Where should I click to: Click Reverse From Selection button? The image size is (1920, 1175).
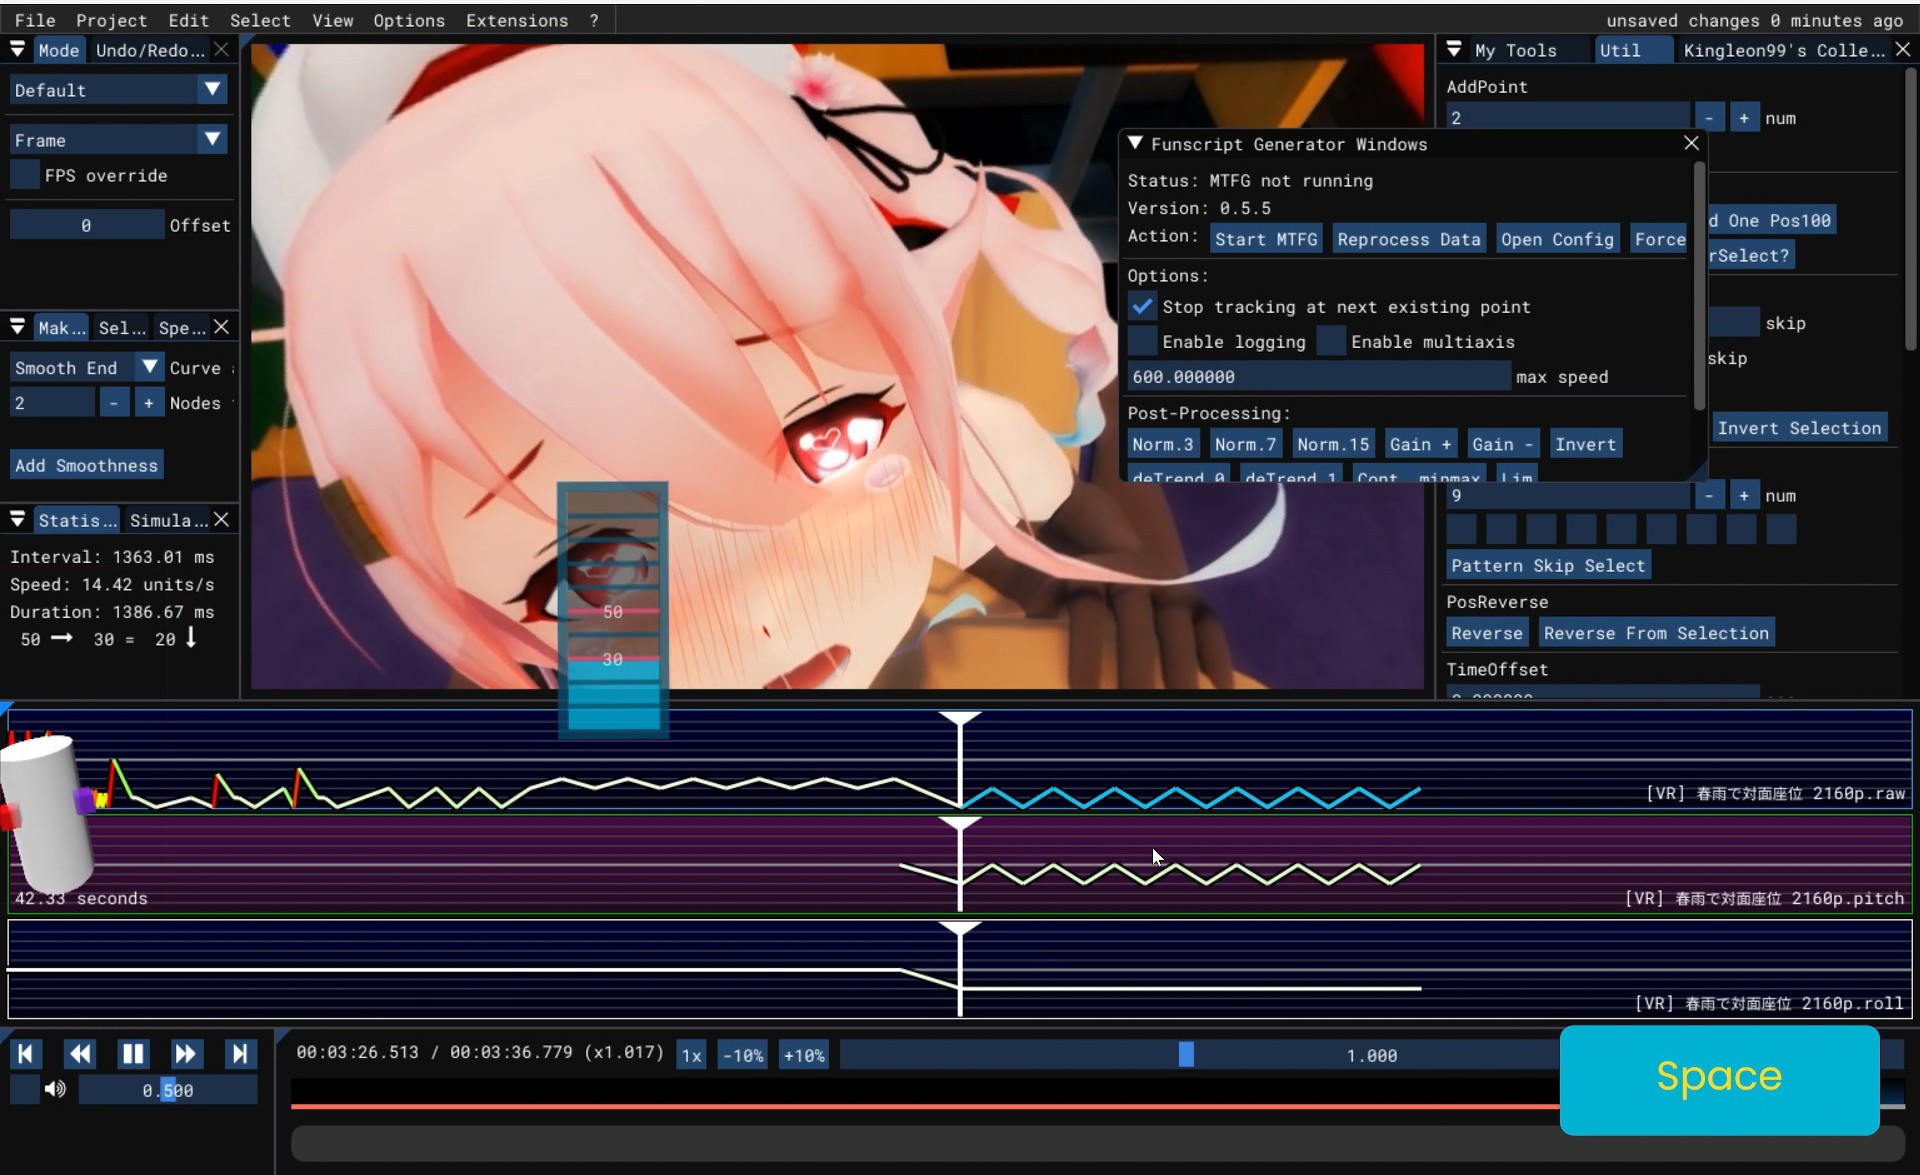[1656, 632]
